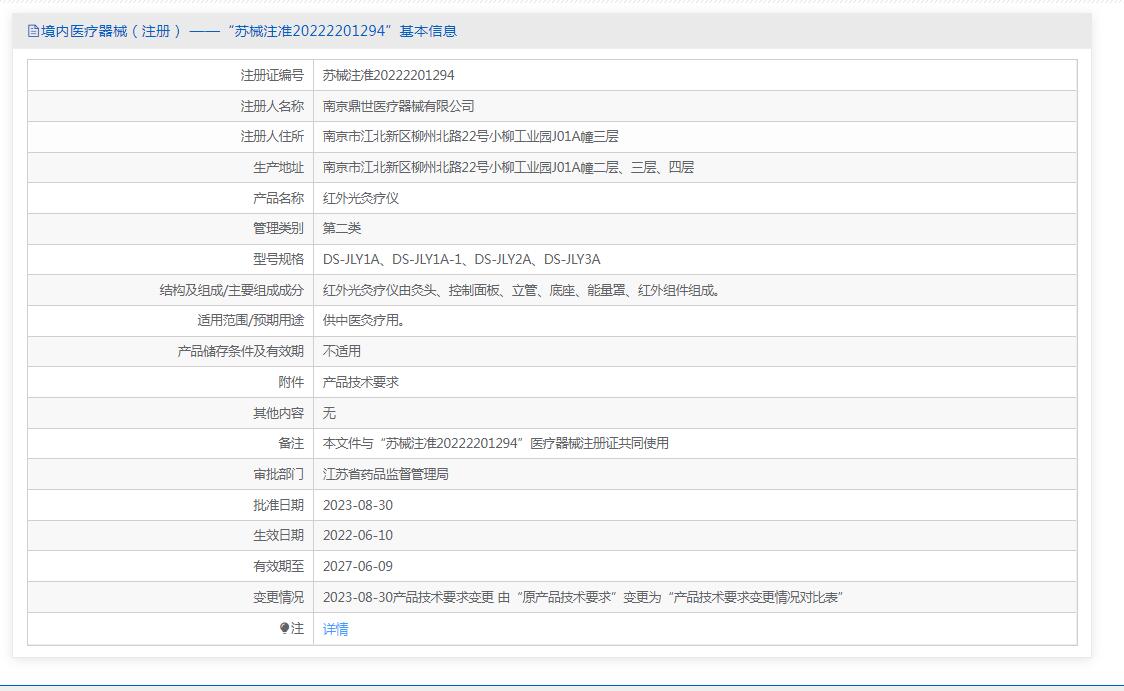Select storage condition value 不适用
Viewport: 1124px width, 691px height.
[342, 351]
